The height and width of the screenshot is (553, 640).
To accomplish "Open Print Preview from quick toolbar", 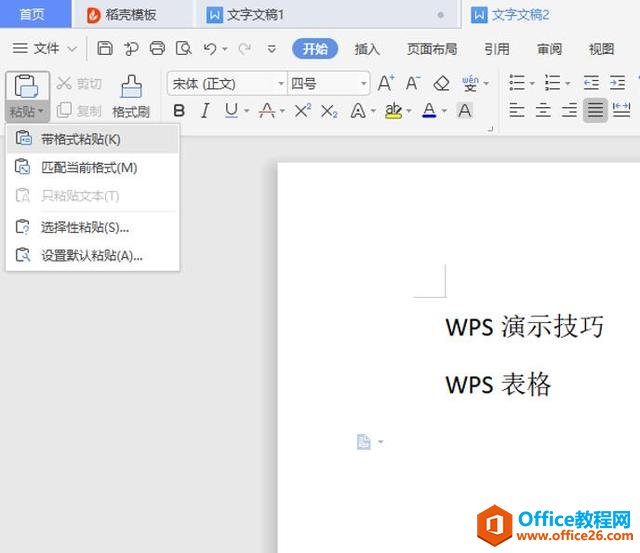I will pyautogui.click(x=183, y=49).
